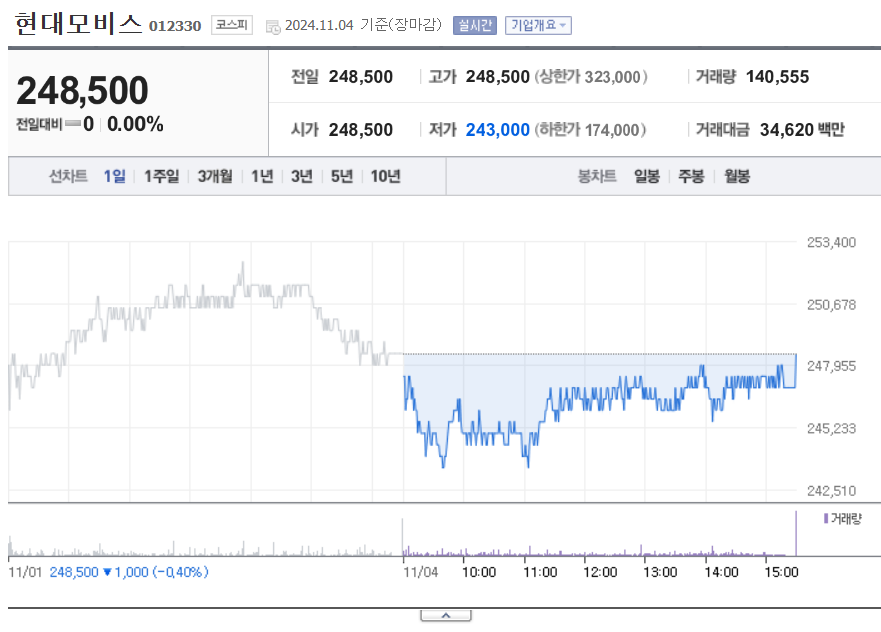Click the 10:00 time axis label
Screen dimensions: 881x632
click(479, 572)
